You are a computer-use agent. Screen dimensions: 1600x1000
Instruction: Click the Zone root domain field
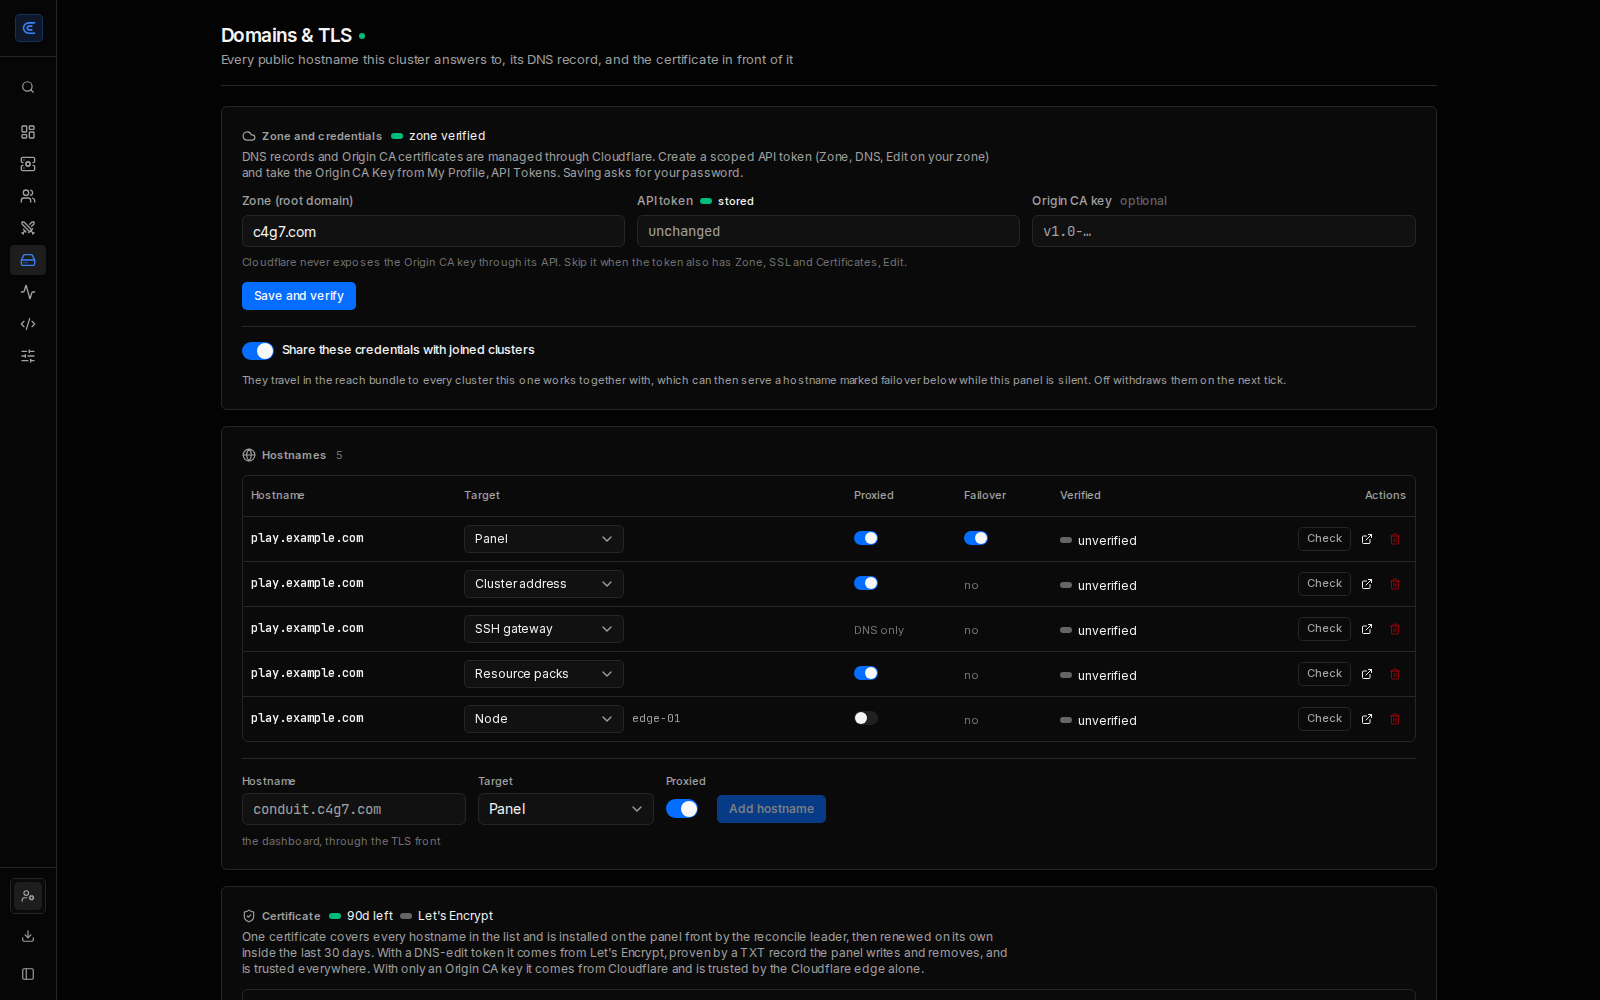(x=433, y=231)
